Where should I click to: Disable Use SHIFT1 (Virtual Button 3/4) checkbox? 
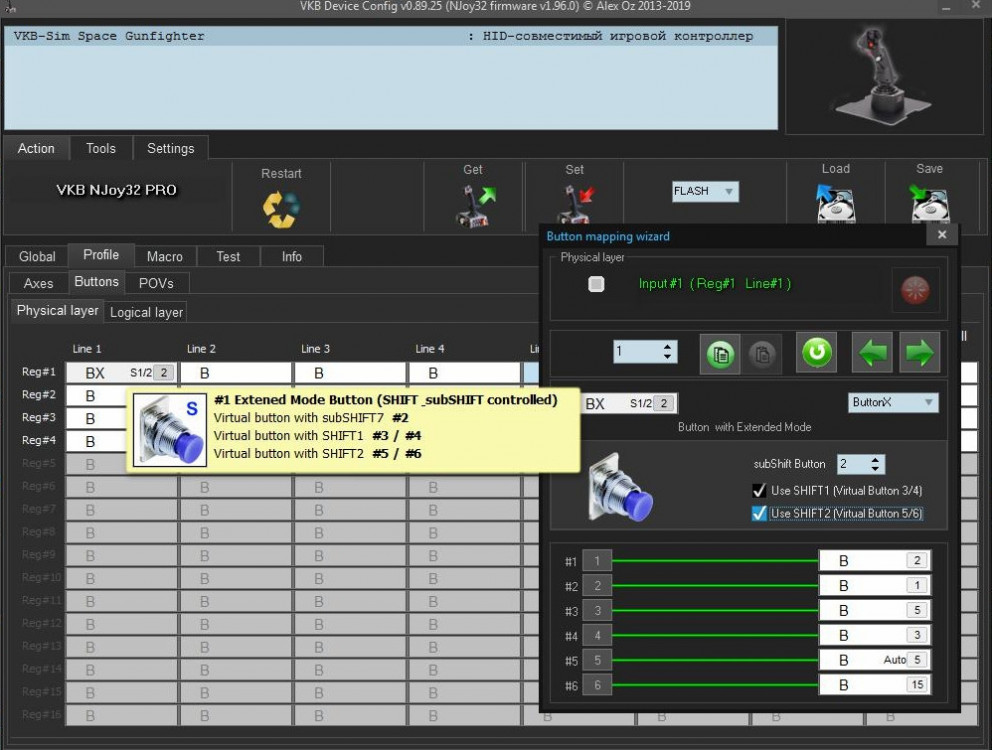(x=760, y=490)
